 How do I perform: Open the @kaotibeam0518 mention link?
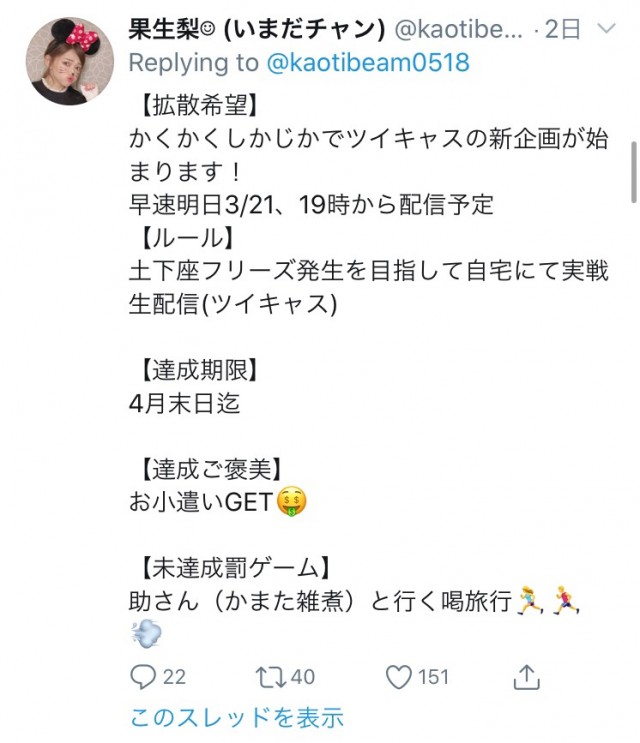click(x=366, y=63)
